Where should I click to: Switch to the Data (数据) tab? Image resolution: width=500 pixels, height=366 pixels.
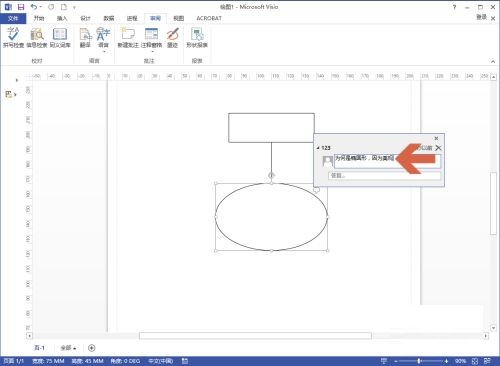coord(109,18)
